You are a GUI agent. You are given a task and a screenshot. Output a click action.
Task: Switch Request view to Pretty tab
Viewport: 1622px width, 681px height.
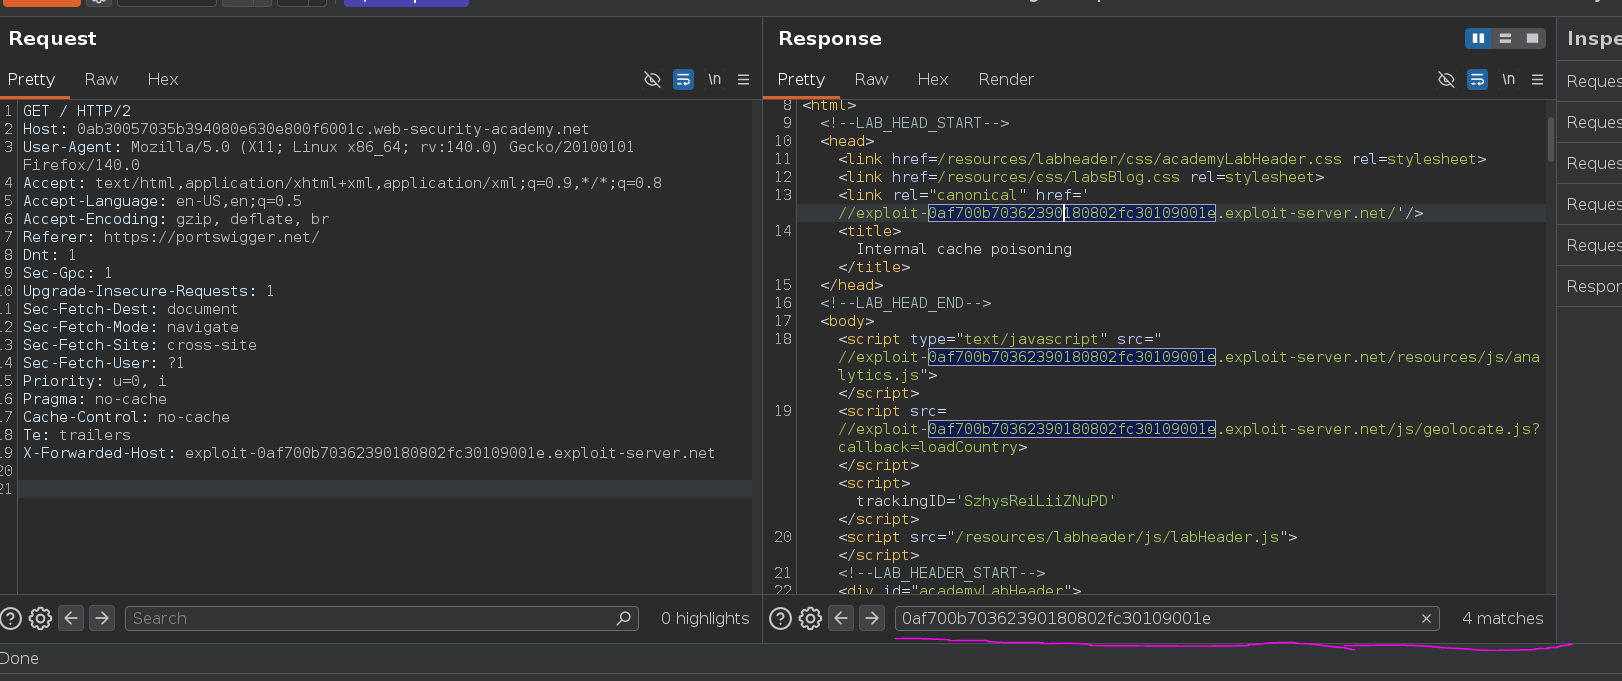click(x=31, y=79)
